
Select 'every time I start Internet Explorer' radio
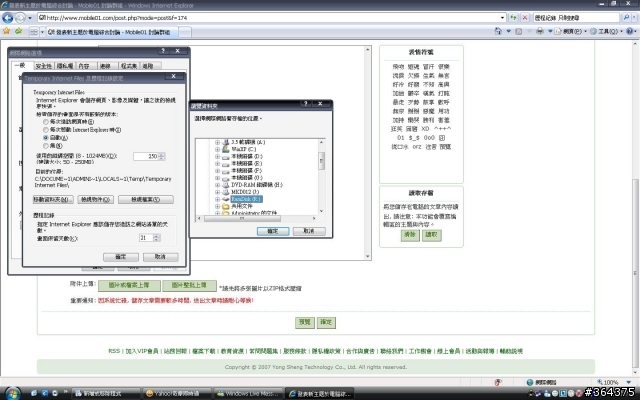(46, 130)
